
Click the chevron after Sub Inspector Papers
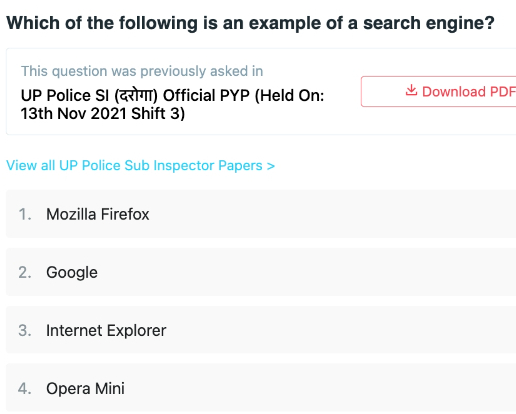click(271, 166)
